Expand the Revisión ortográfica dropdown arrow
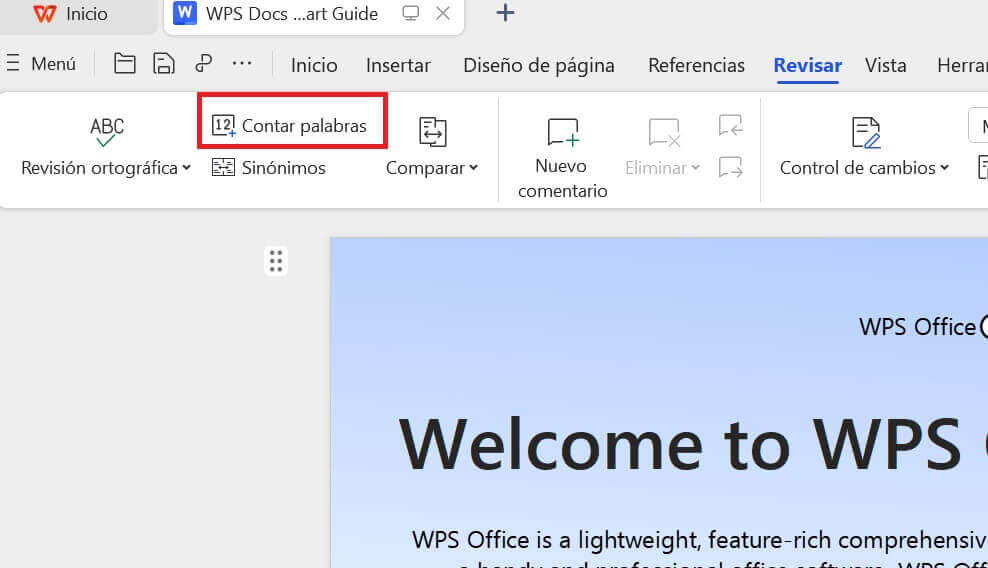The width and height of the screenshot is (988, 568). coord(187,168)
